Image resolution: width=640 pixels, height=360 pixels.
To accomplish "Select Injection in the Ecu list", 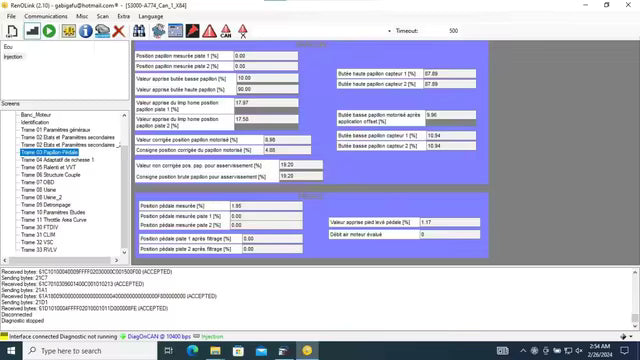I will (13, 57).
